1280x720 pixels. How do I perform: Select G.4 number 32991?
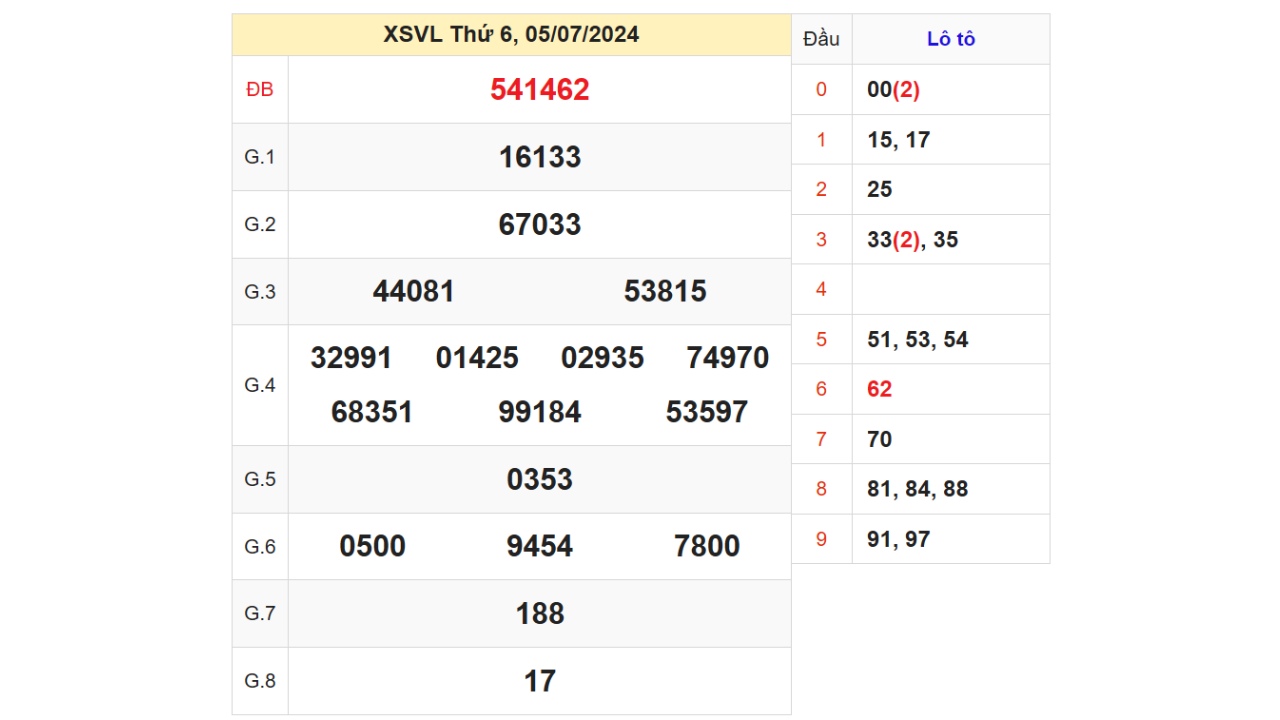click(351, 358)
